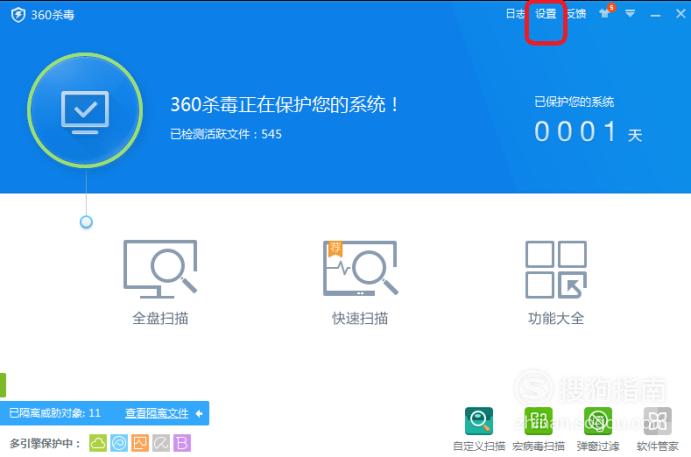Click the protection status monitor circle
The width and height of the screenshot is (691, 457).
pos(85,110)
